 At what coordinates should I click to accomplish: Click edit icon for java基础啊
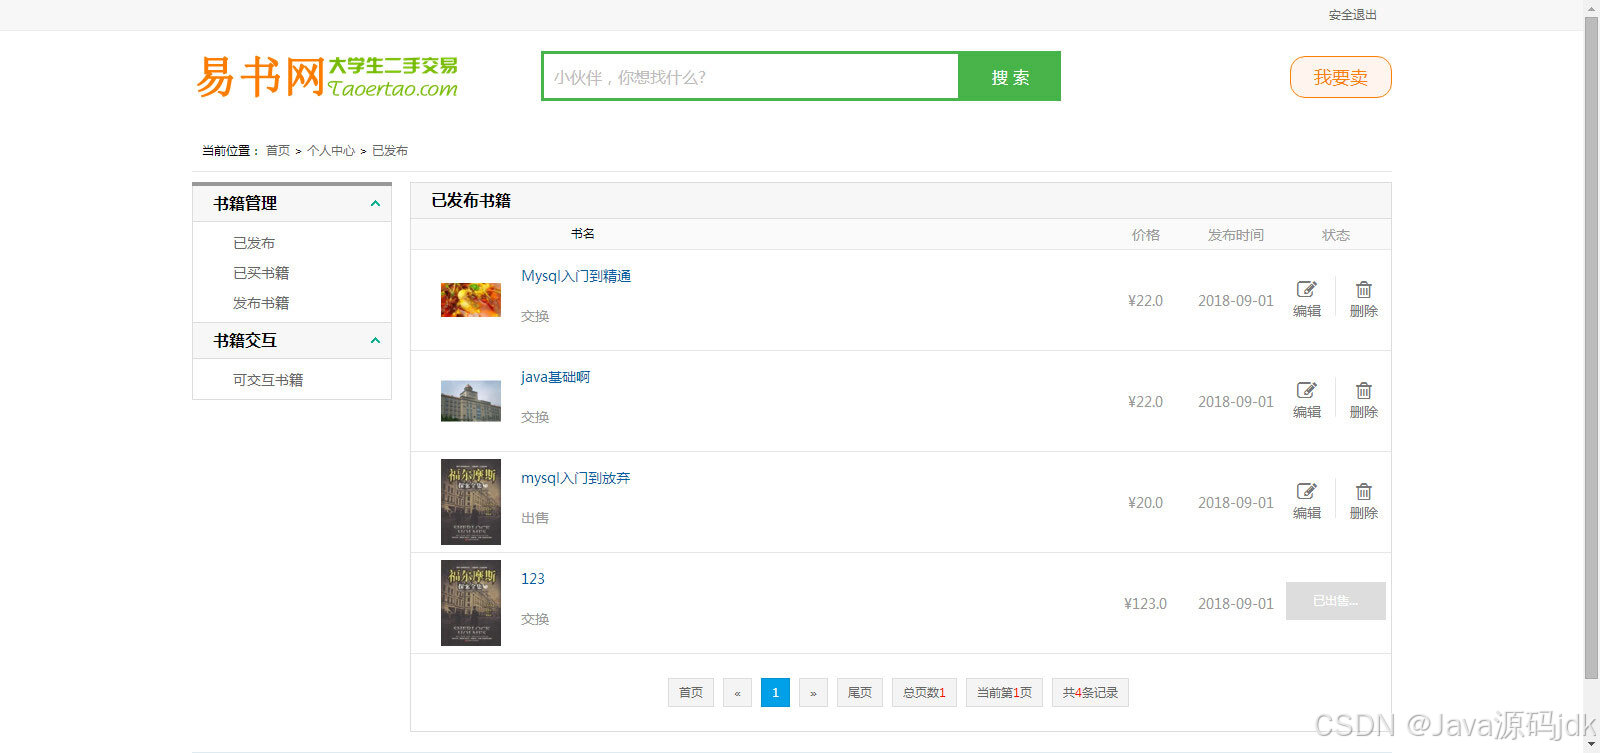click(1306, 390)
